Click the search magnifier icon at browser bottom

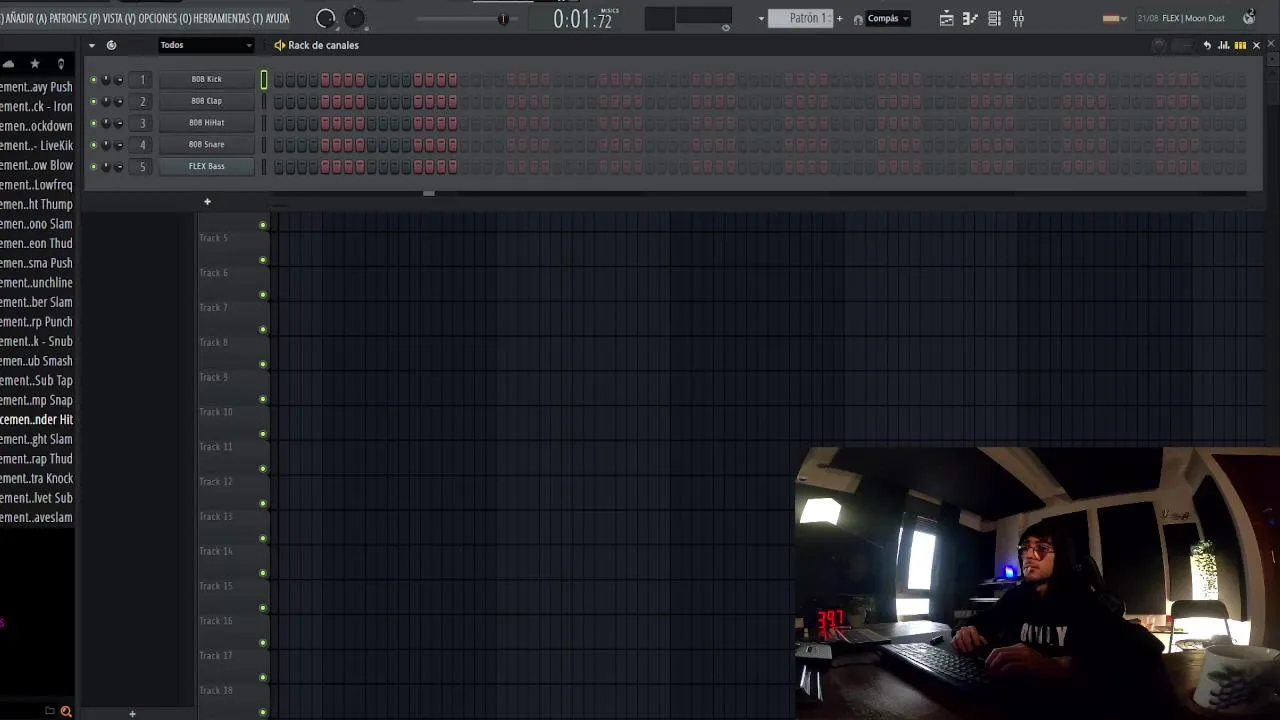66,711
